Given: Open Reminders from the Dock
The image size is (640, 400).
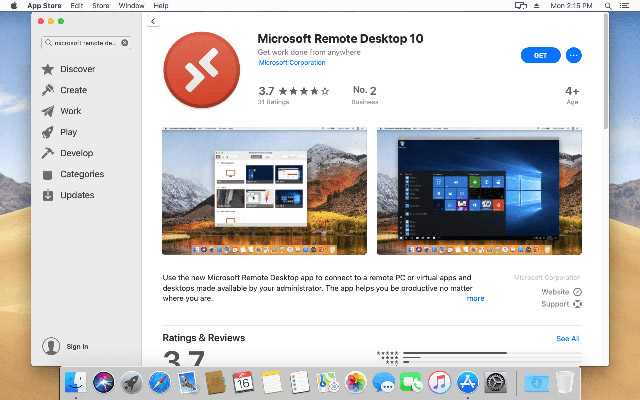Looking at the screenshot, I should click(x=300, y=382).
